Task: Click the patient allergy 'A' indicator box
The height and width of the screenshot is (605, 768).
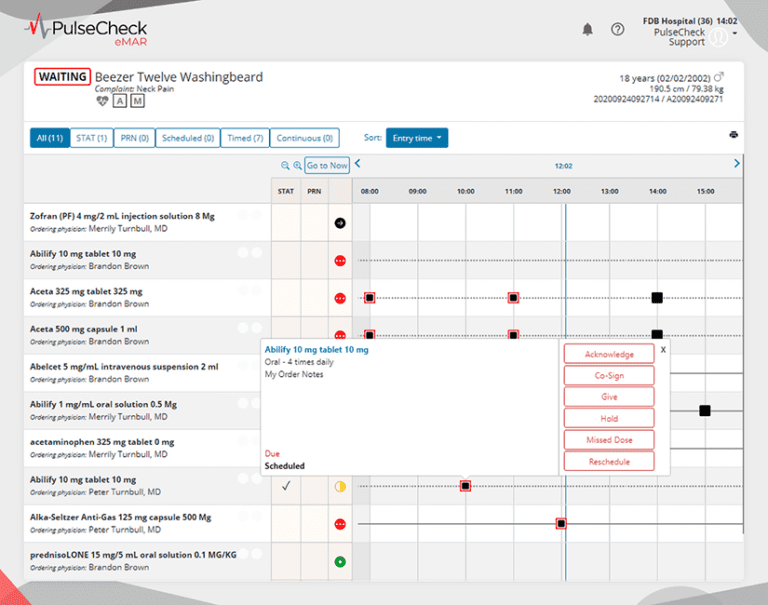Action: (x=120, y=101)
